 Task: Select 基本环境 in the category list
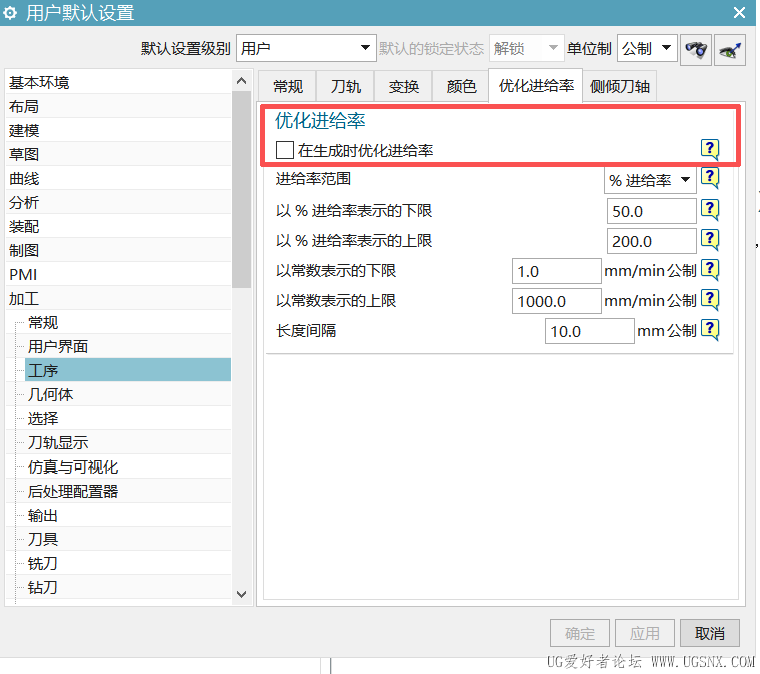coord(118,82)
